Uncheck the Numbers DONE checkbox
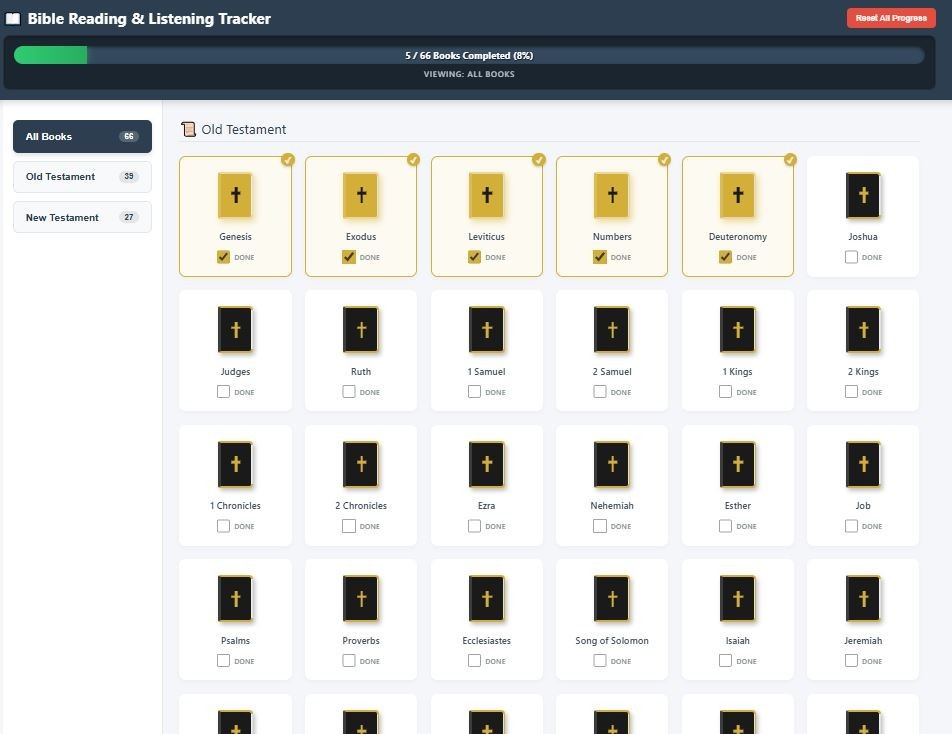Image resolution: width=952 pixels, height=734 pixels. tap(600, 257)
